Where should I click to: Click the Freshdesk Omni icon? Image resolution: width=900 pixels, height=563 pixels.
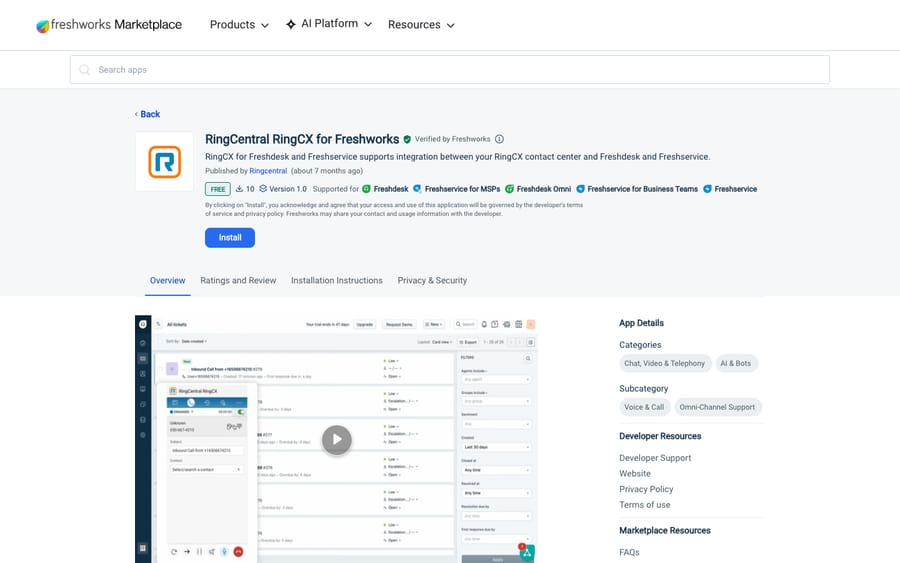[x=509, y=189]
